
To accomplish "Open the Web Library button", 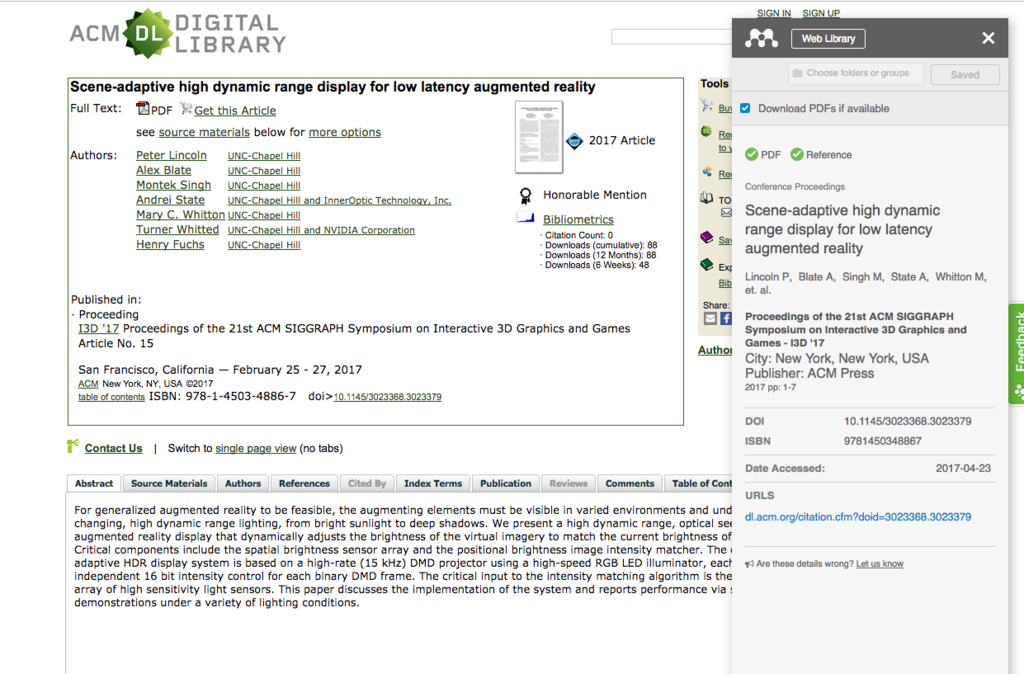I will [828, 39].
